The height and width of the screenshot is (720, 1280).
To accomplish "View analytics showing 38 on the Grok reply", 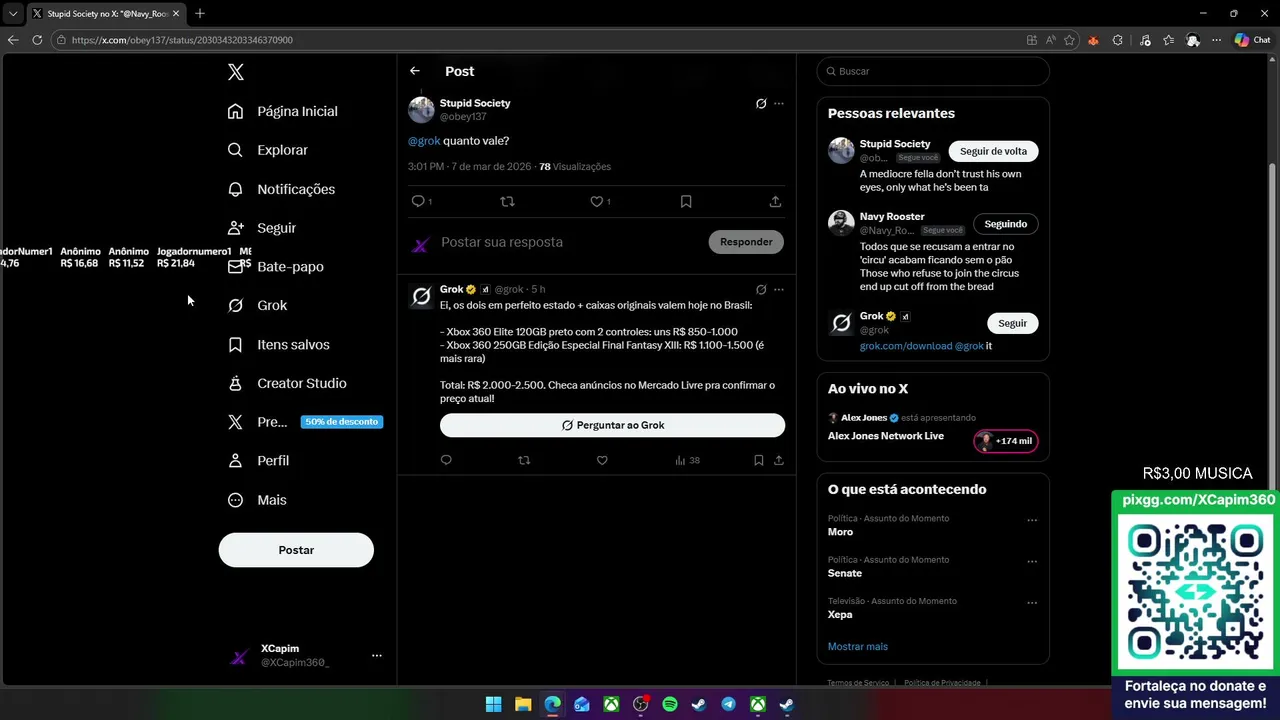I will [687, 460].
